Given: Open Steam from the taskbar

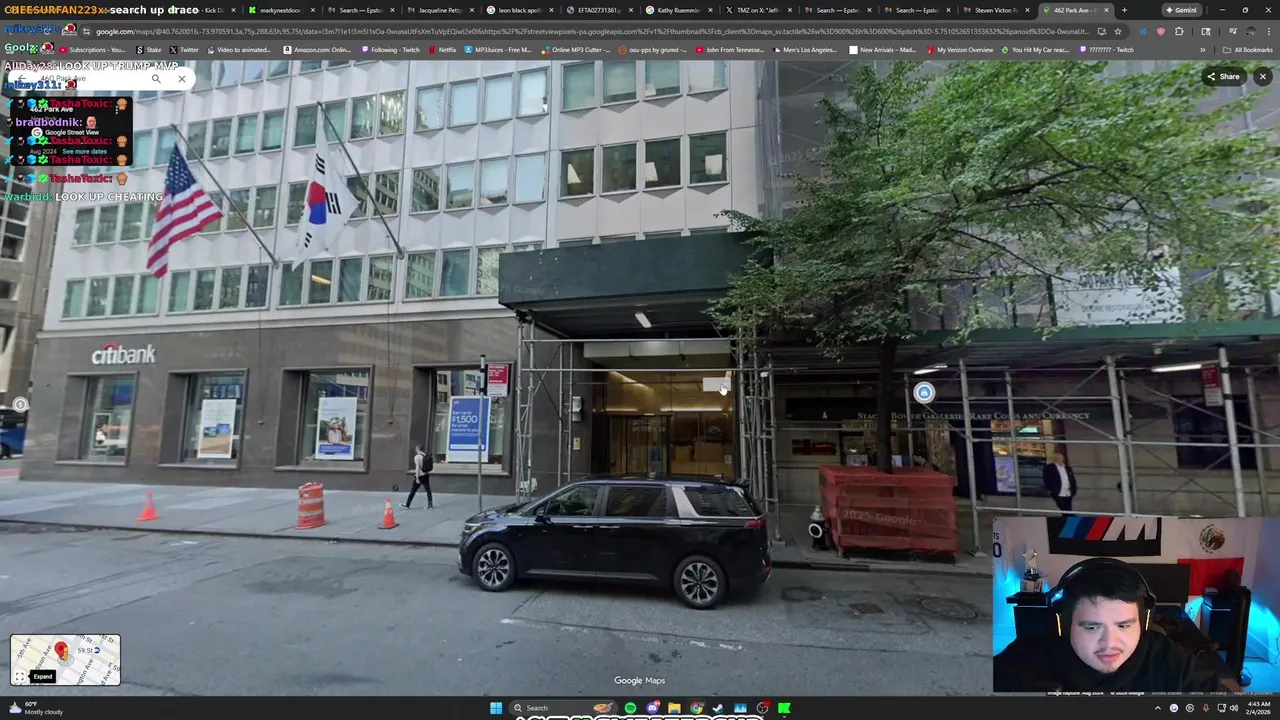Looking at the screenshot, I should (717, 708).
